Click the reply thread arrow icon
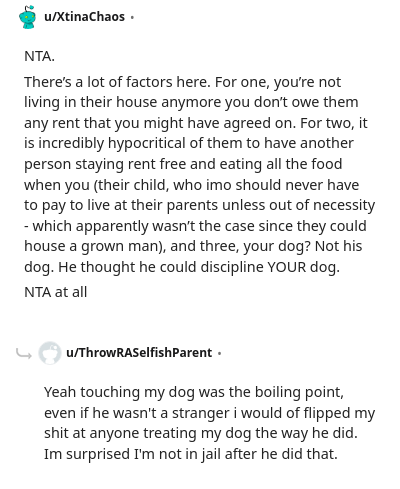 tap(24, 353)
